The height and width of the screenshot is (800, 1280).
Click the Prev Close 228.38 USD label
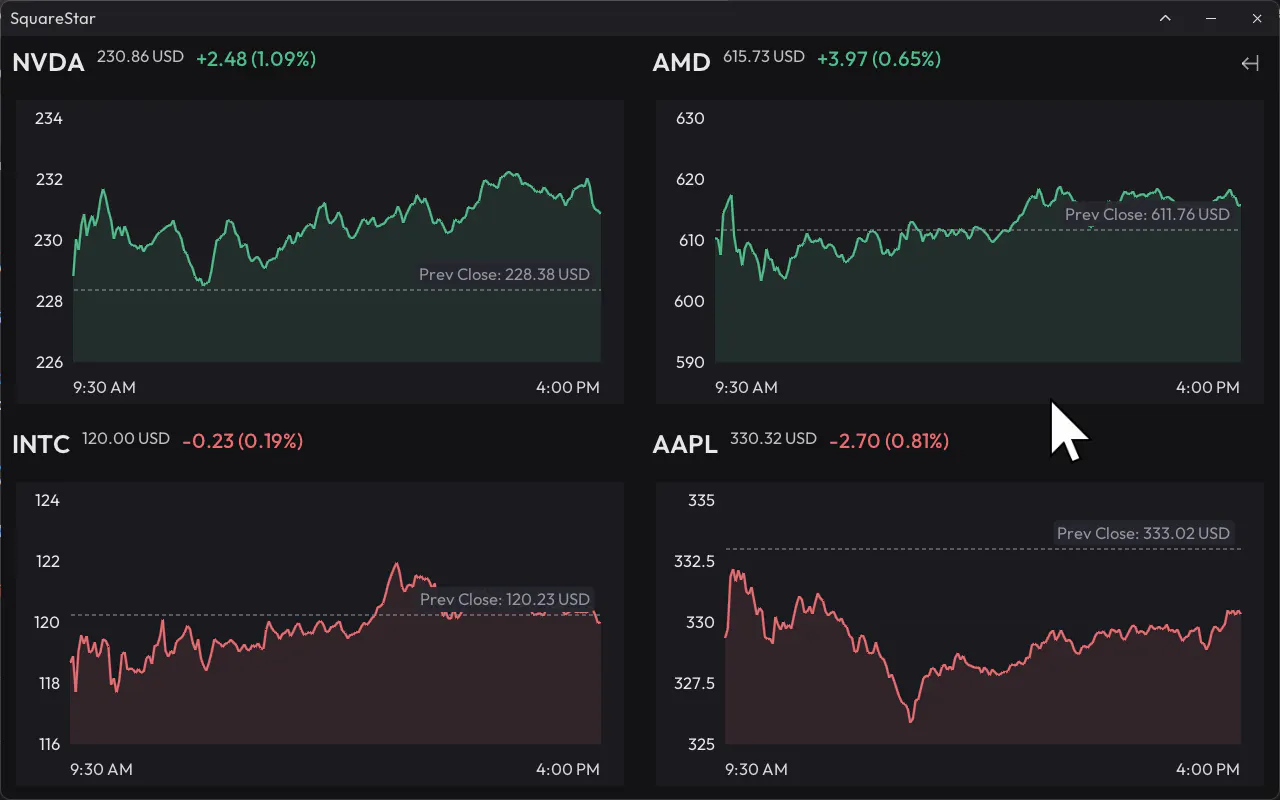[504, 274]
